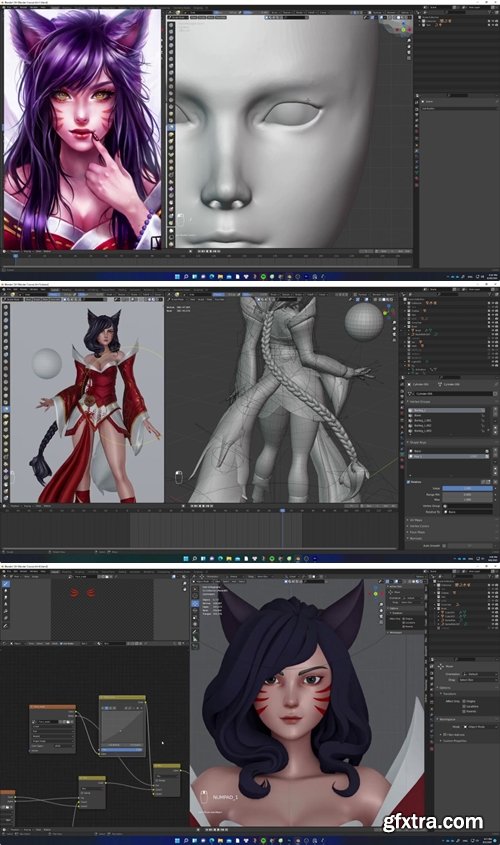Enable Origins checkbox in bottom Properties editor
Viewport: 500px width, 845px height.
(466, 701)
